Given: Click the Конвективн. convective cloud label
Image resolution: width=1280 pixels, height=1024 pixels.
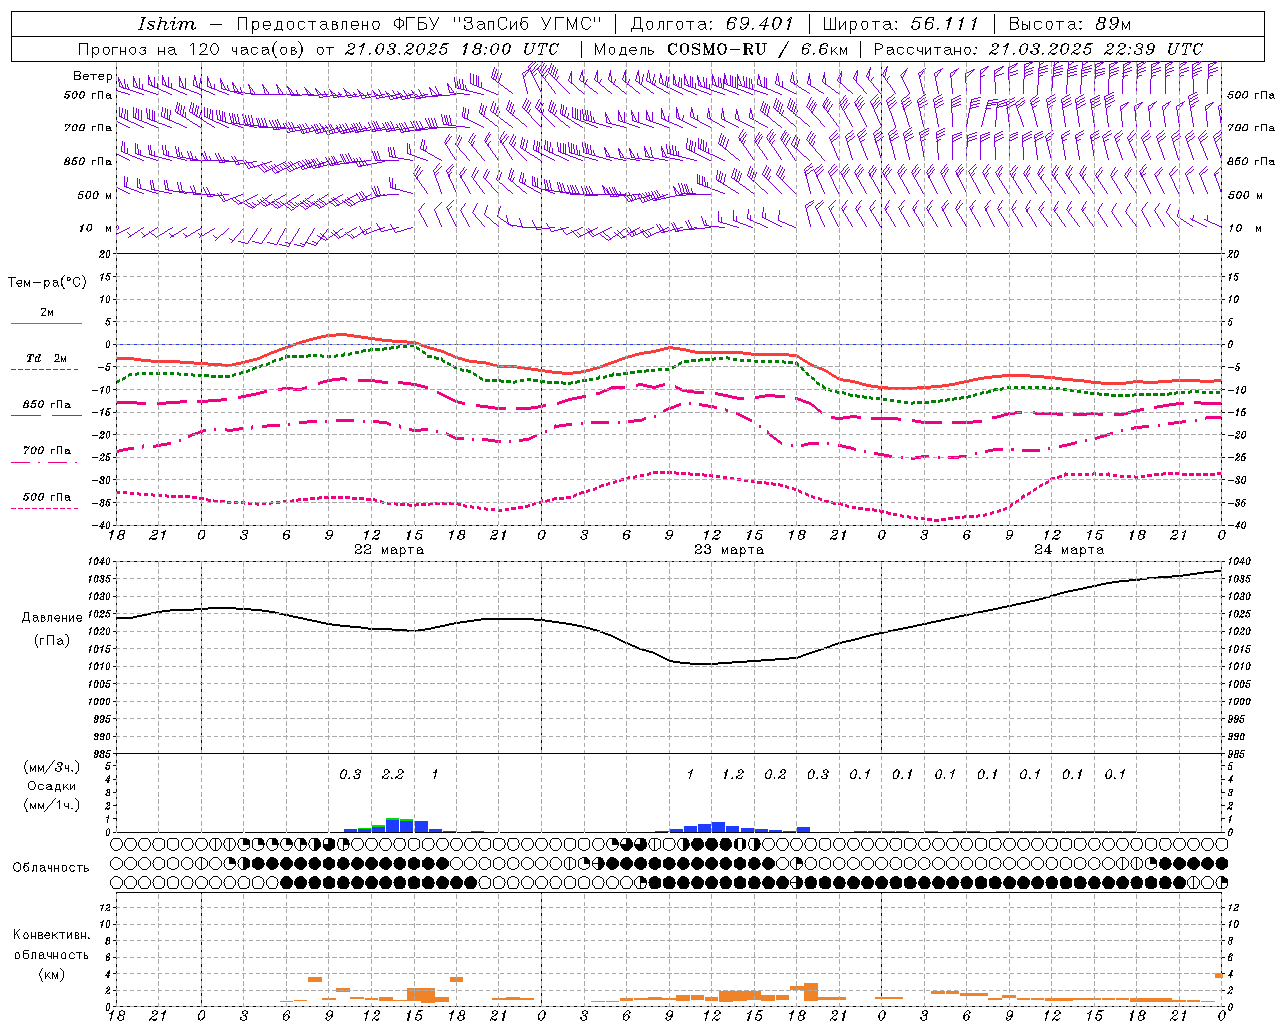Looking at the screenshot, I should [52, 935].
